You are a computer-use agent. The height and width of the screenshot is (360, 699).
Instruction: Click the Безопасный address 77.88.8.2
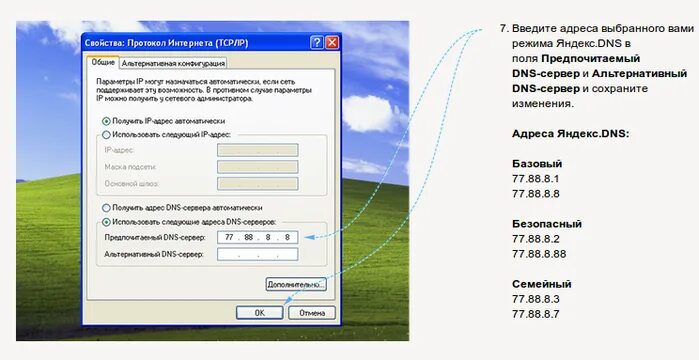tap(535, 239)
